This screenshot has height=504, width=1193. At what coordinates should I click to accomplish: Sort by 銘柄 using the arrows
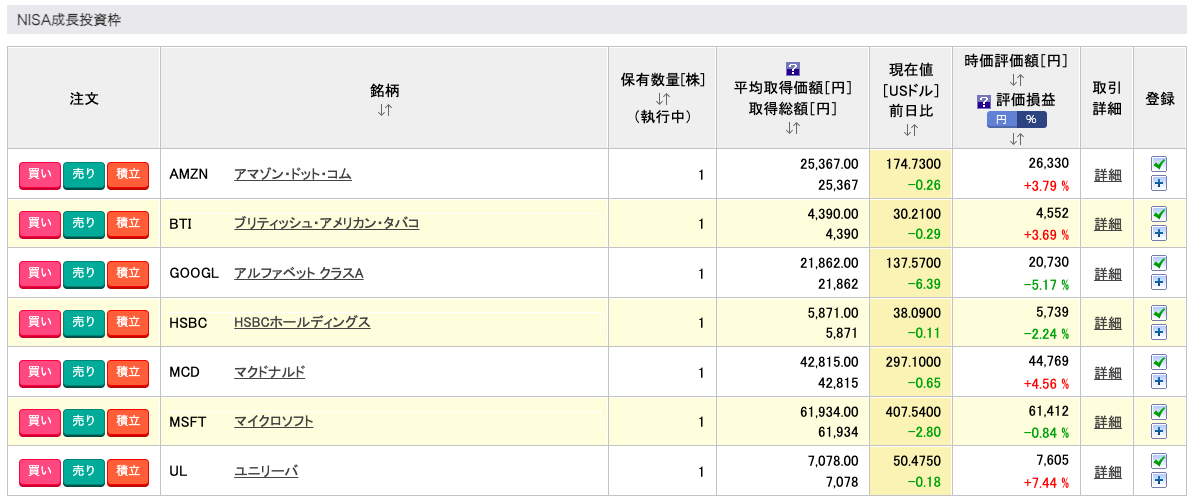384,110
